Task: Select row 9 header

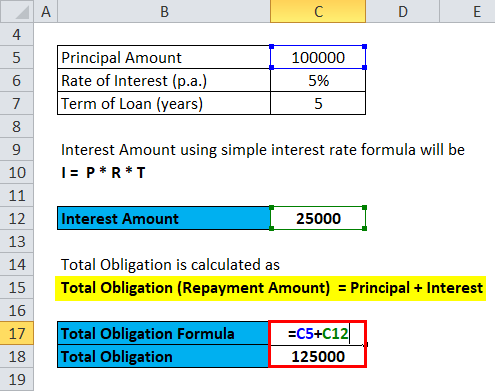Action: click(17, 149)
